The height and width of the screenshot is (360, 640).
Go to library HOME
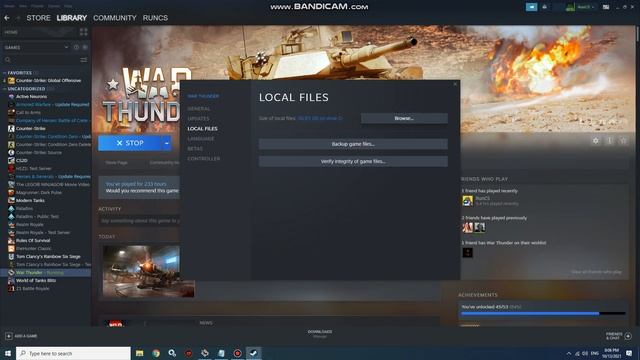tap(11, 32)
